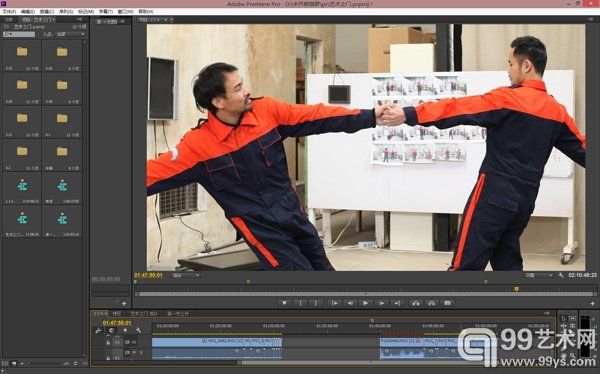600x374 pixels.
Task: Click the Program monitor timecode 01:47:55:01
Action: tap(148, 275)
